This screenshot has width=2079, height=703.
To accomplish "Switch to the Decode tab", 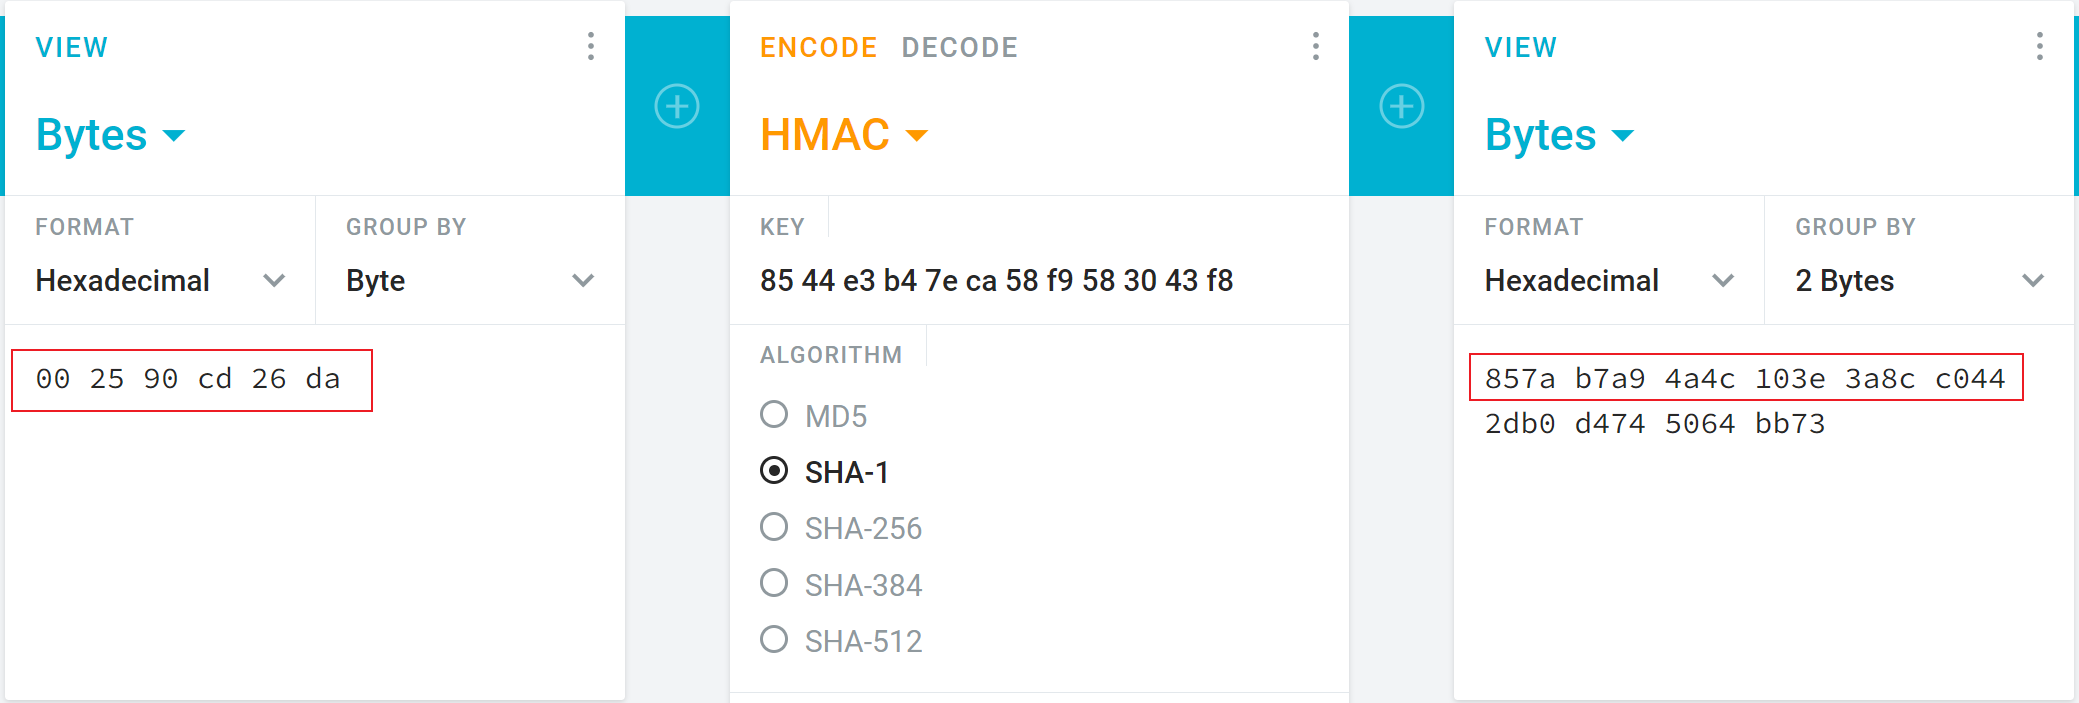I will pyautogui.click(x=959, y=47).
